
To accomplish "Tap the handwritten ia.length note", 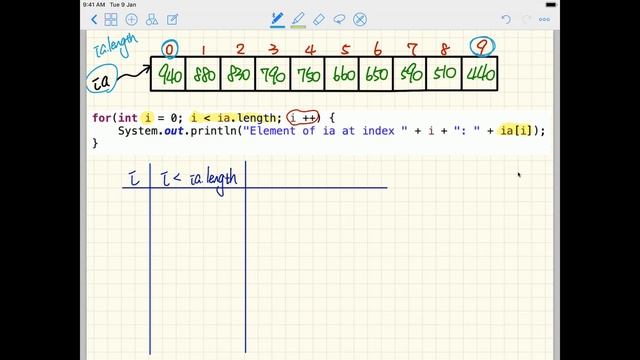I will pos(116,46).
